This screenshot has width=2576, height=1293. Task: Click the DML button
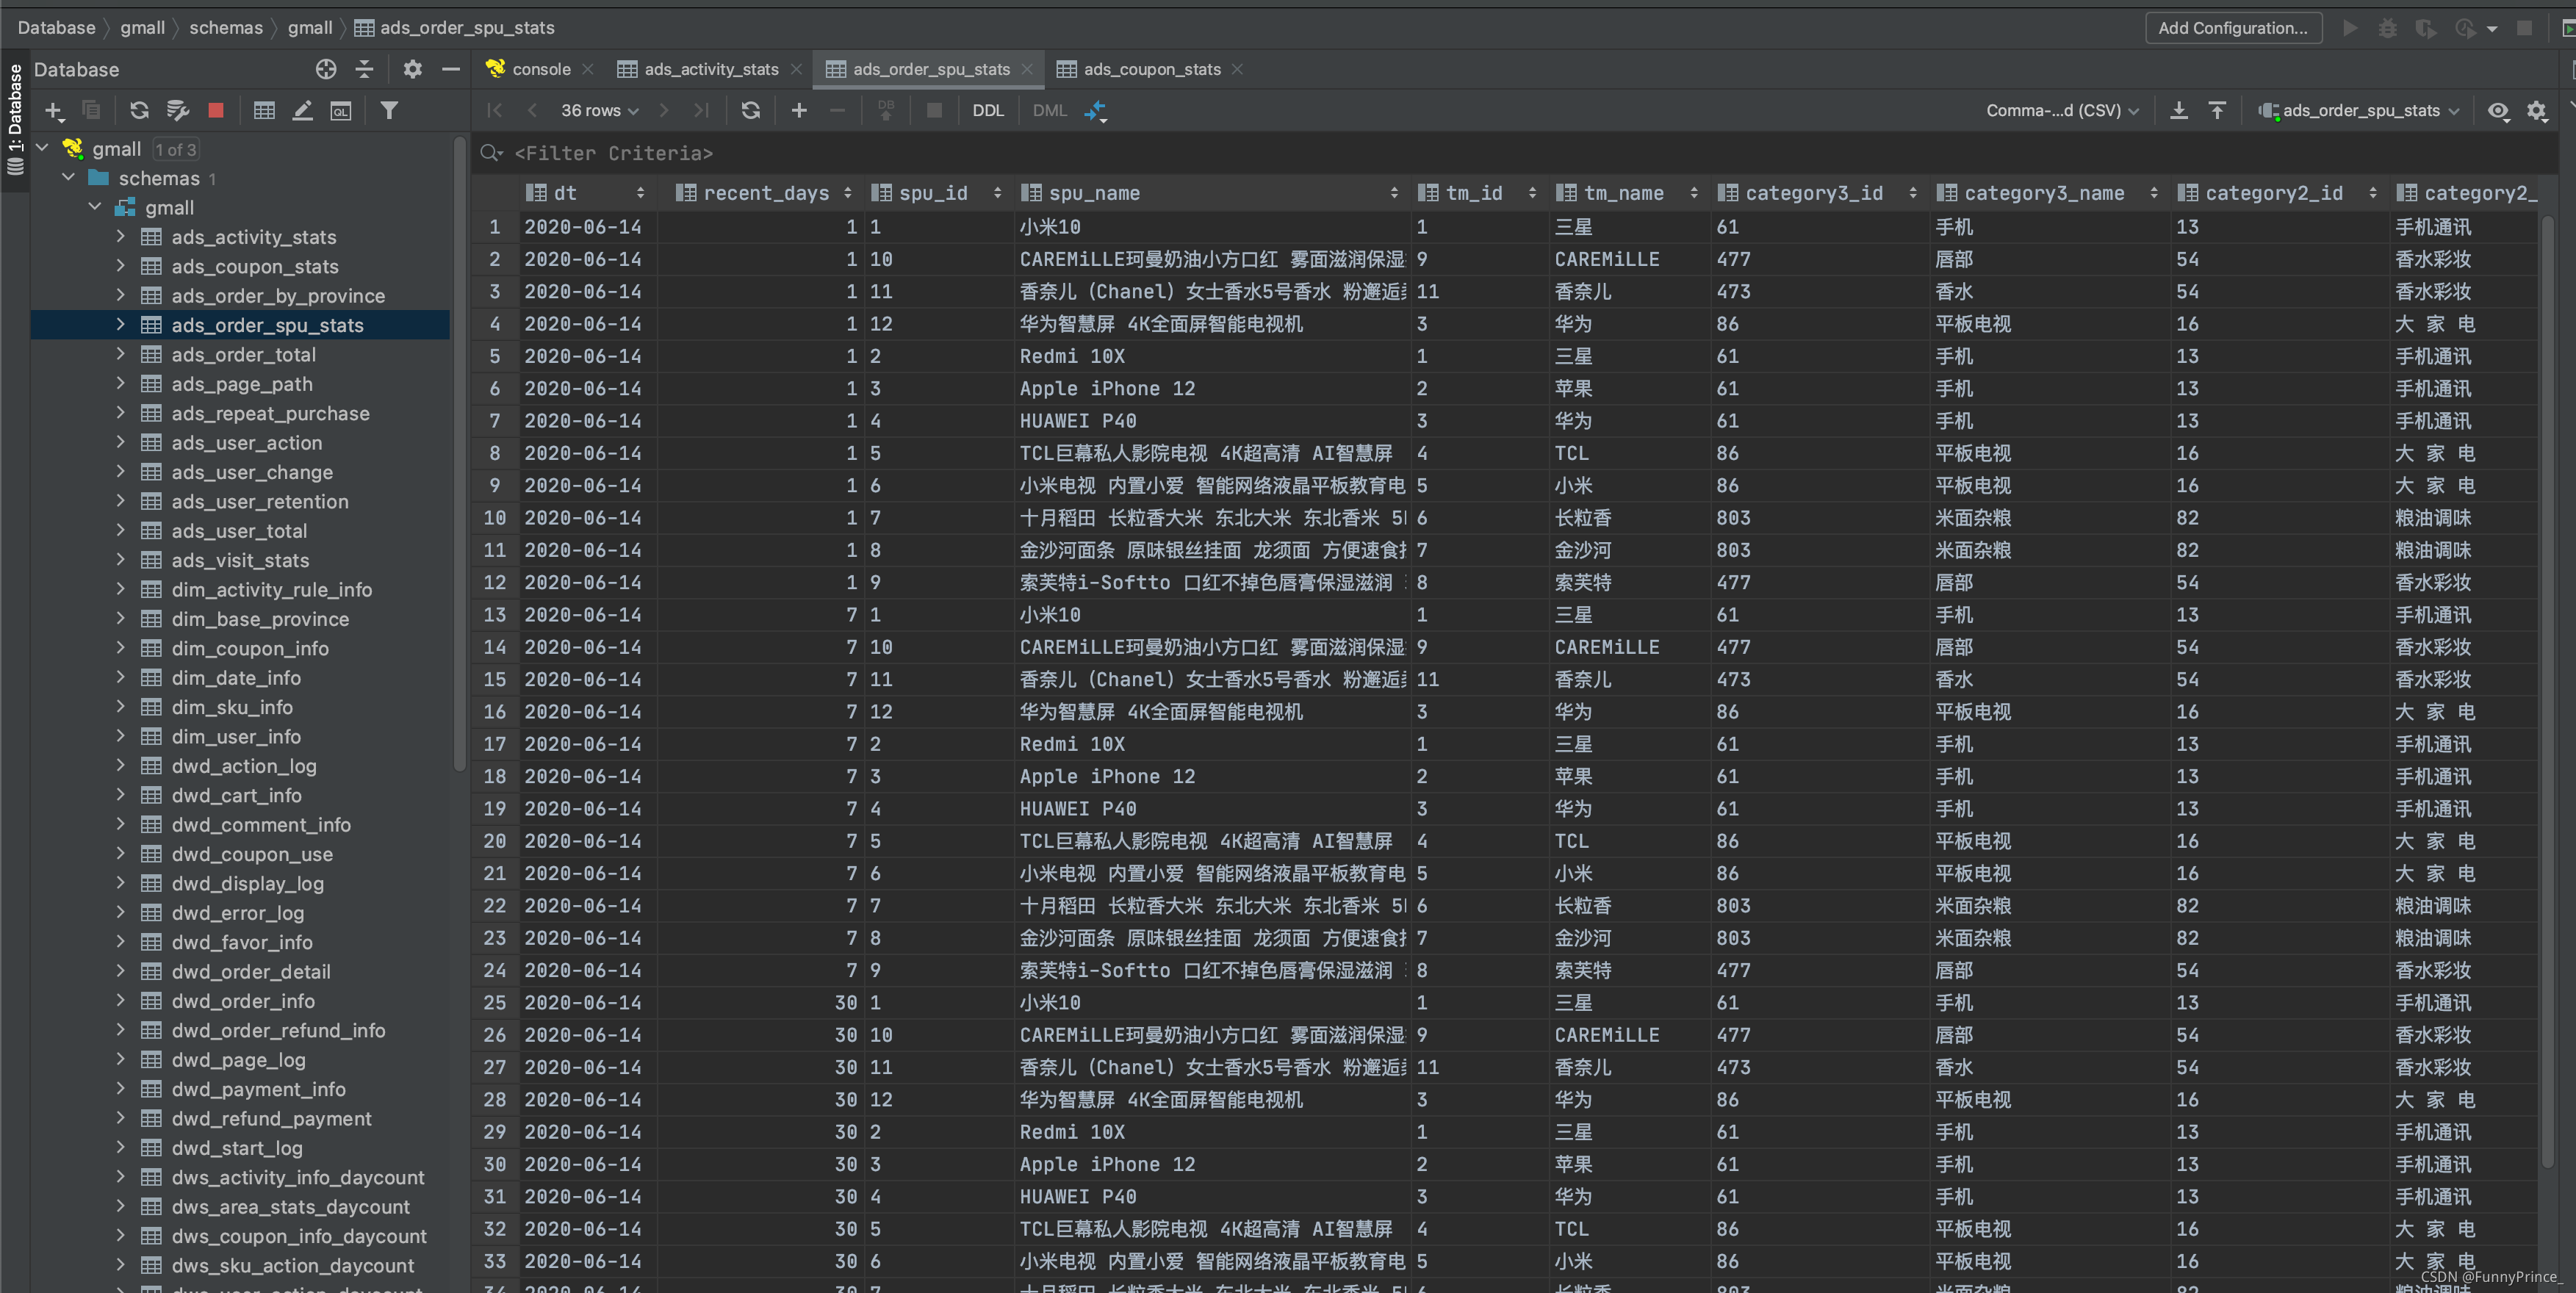1049,111
